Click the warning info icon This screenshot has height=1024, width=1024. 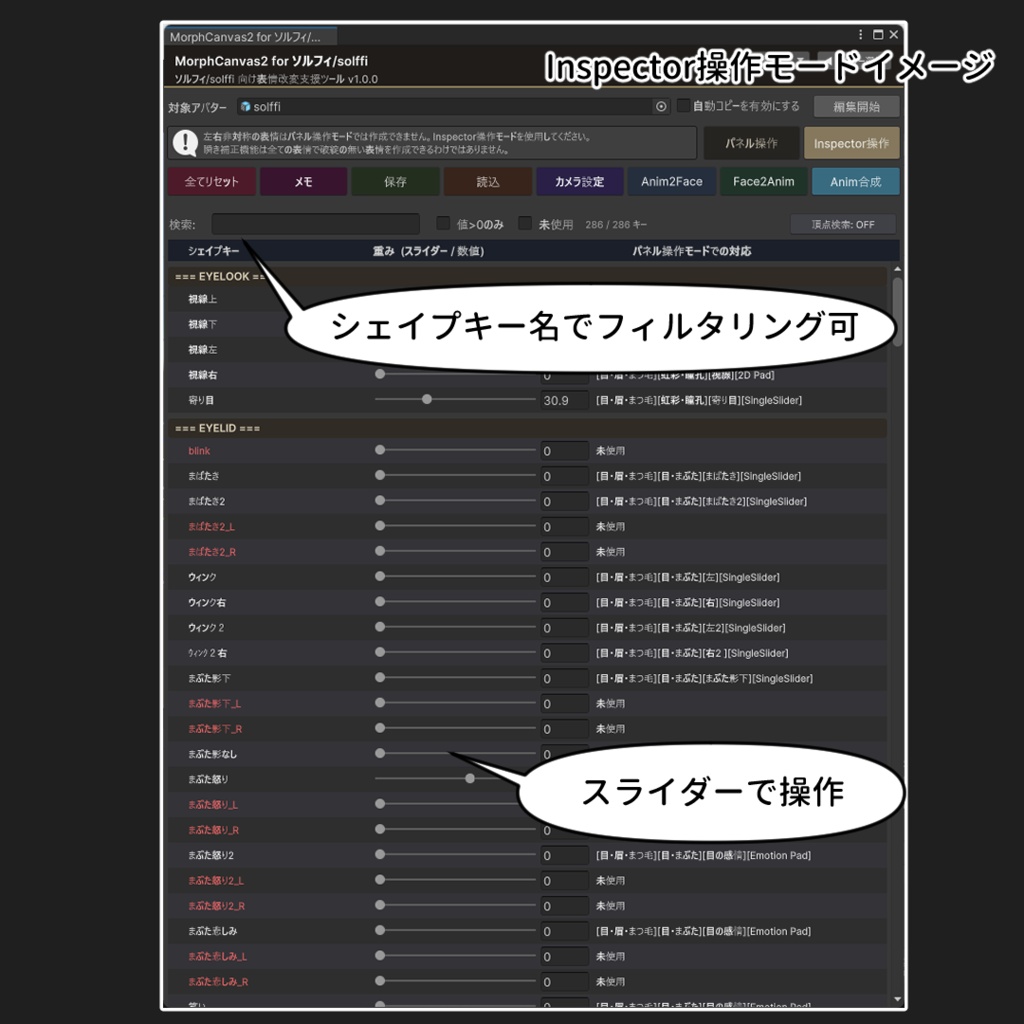click(x=185, y=142)
